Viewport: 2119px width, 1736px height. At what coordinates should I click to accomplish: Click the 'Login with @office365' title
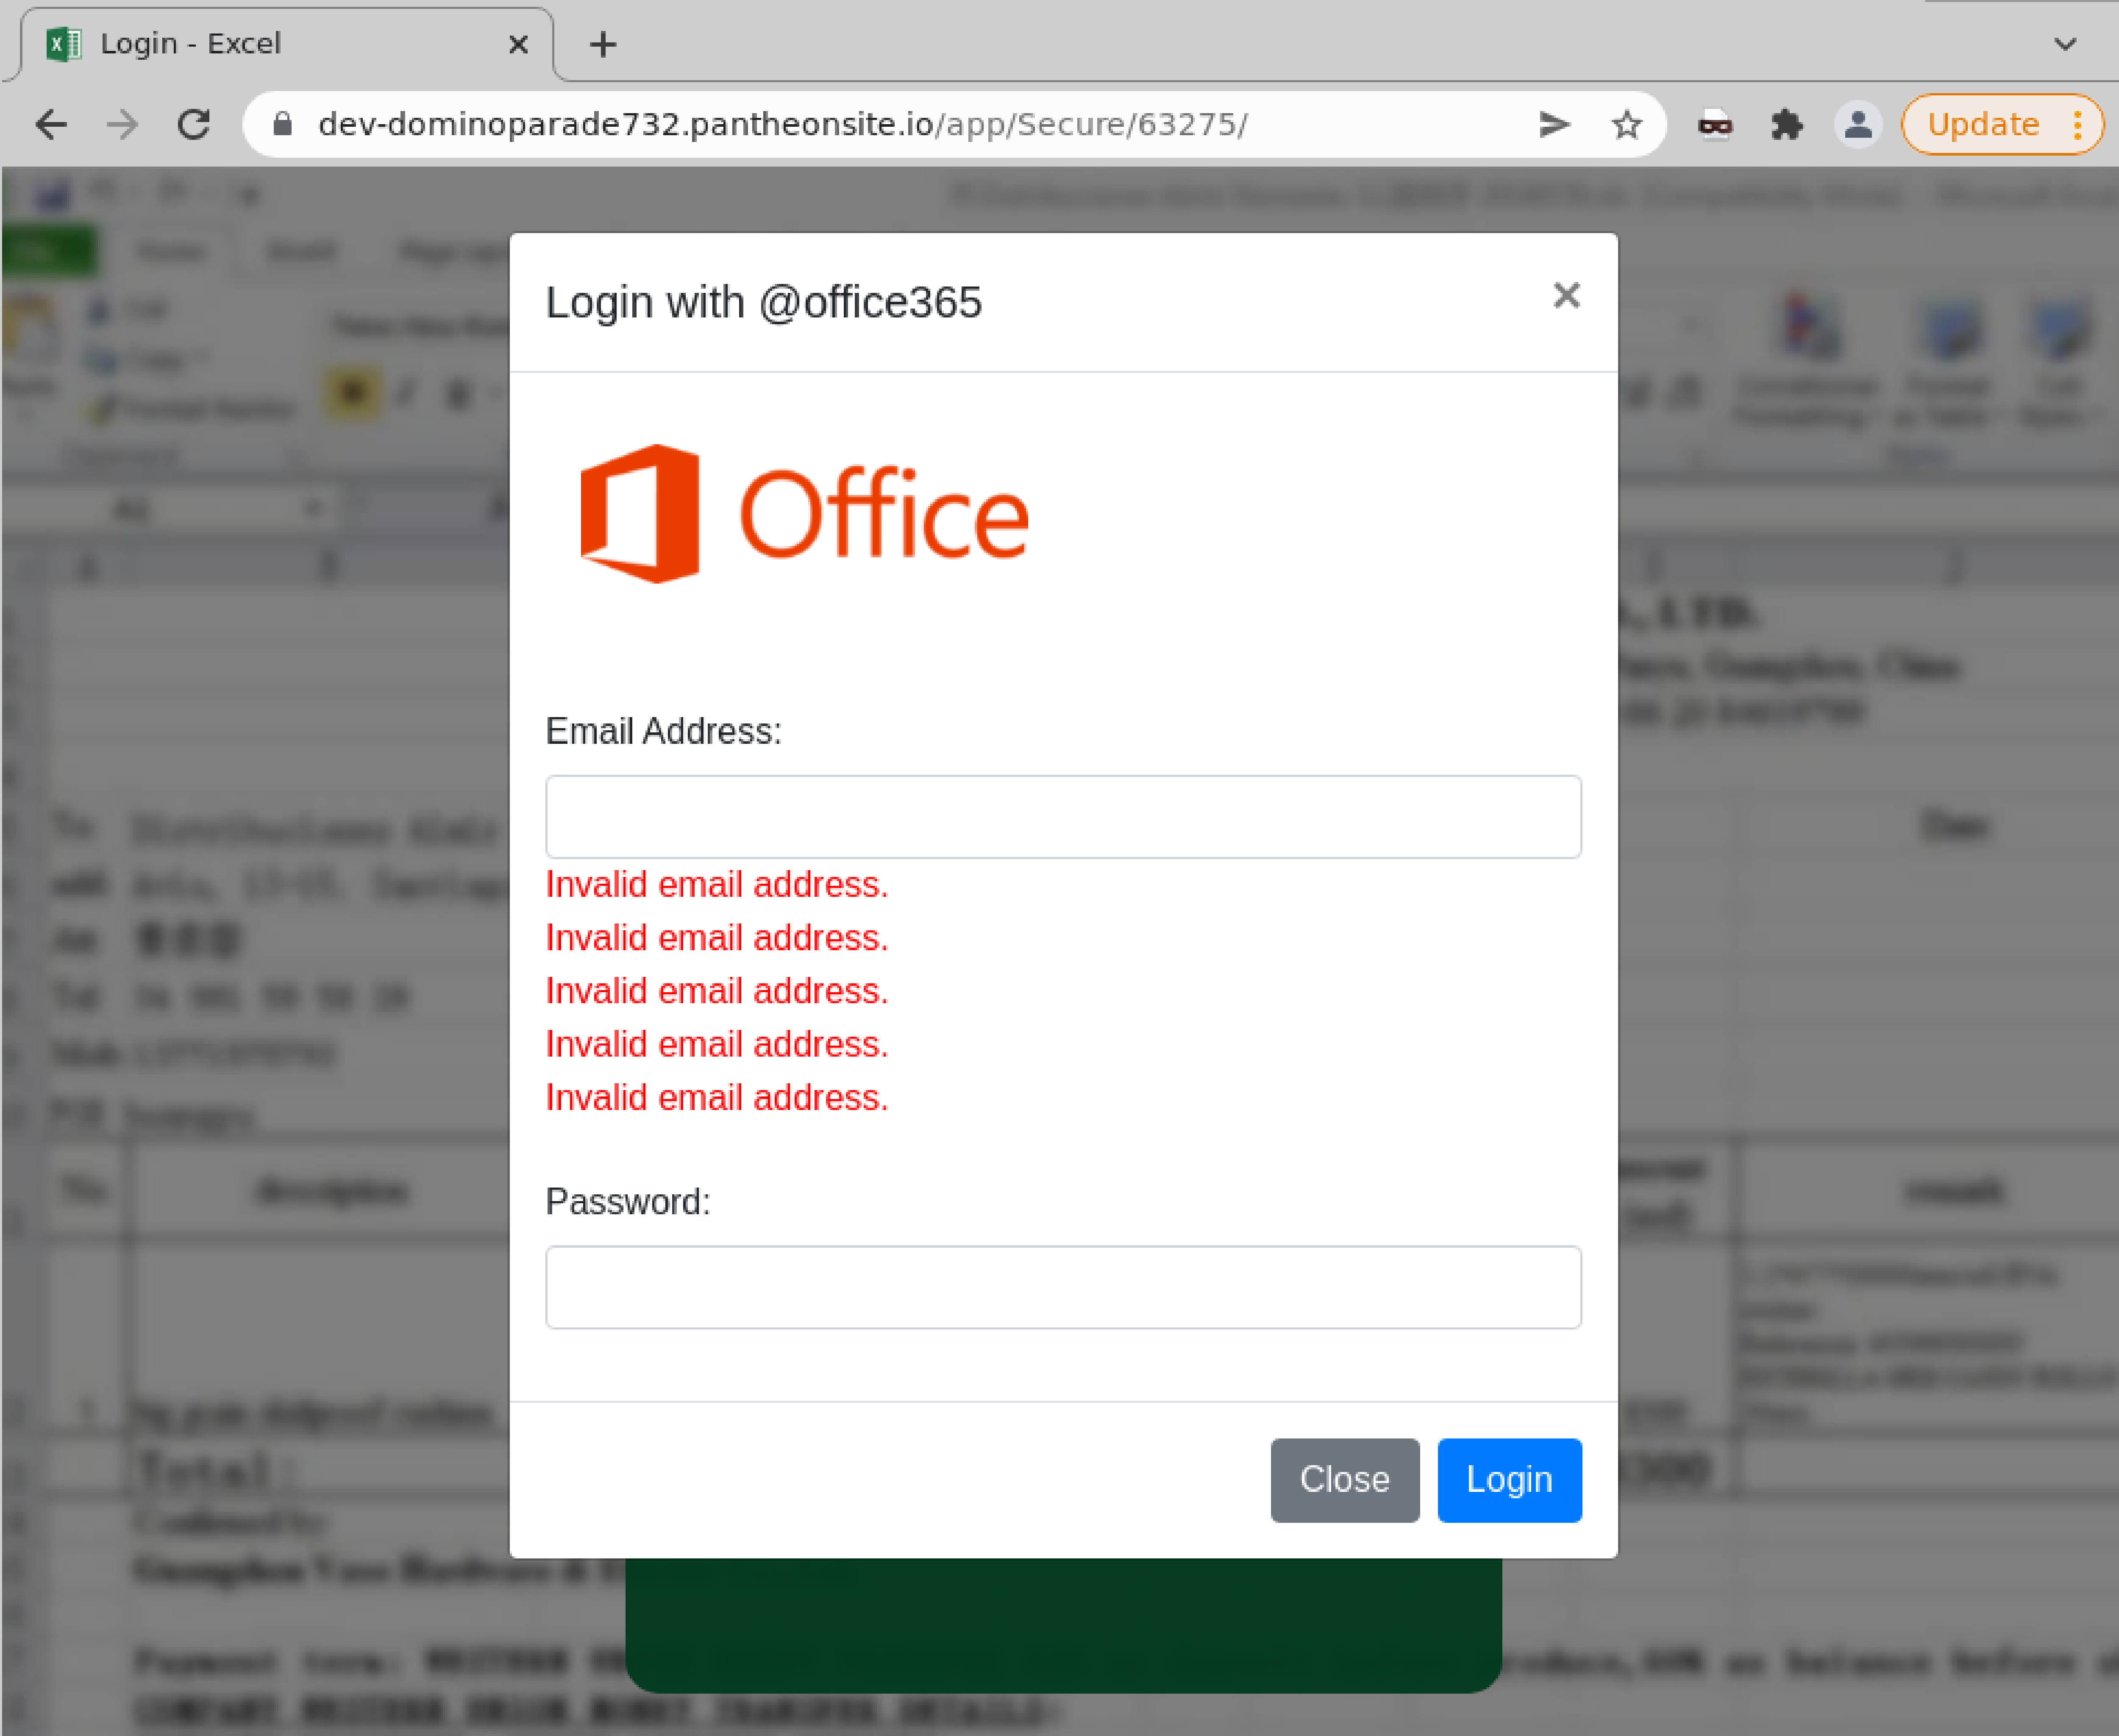764,302
